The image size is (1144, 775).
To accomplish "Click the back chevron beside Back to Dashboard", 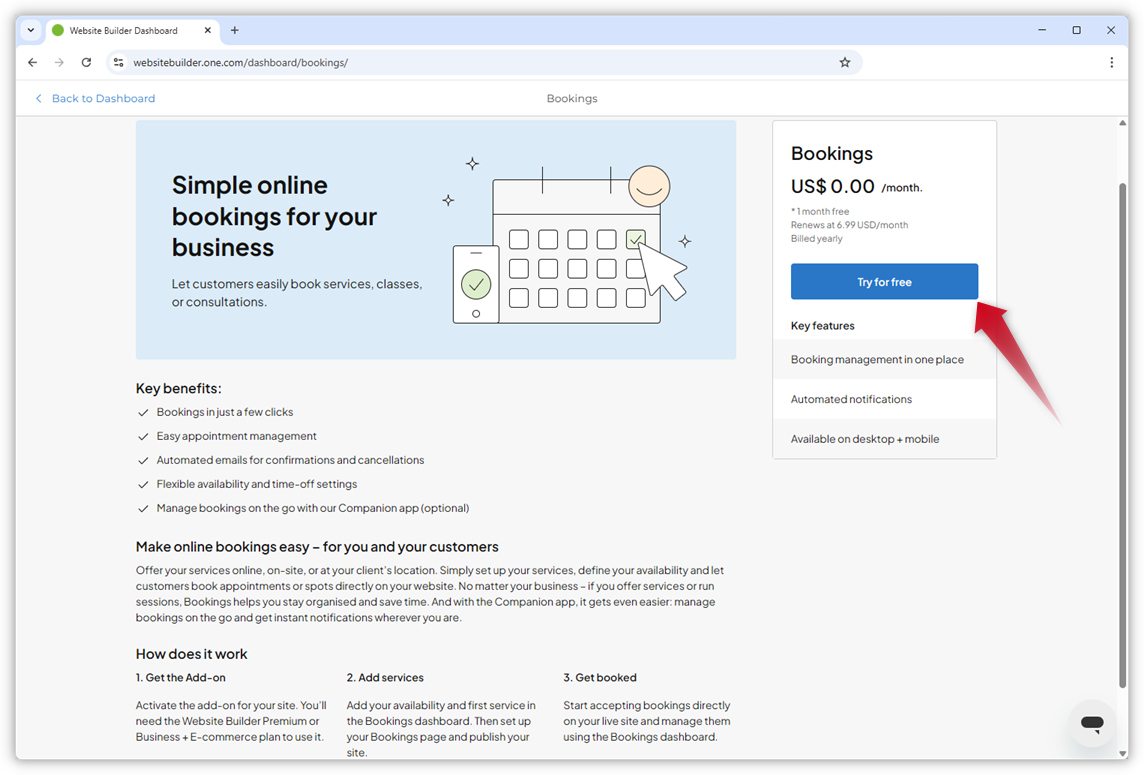I will (38, 98).
